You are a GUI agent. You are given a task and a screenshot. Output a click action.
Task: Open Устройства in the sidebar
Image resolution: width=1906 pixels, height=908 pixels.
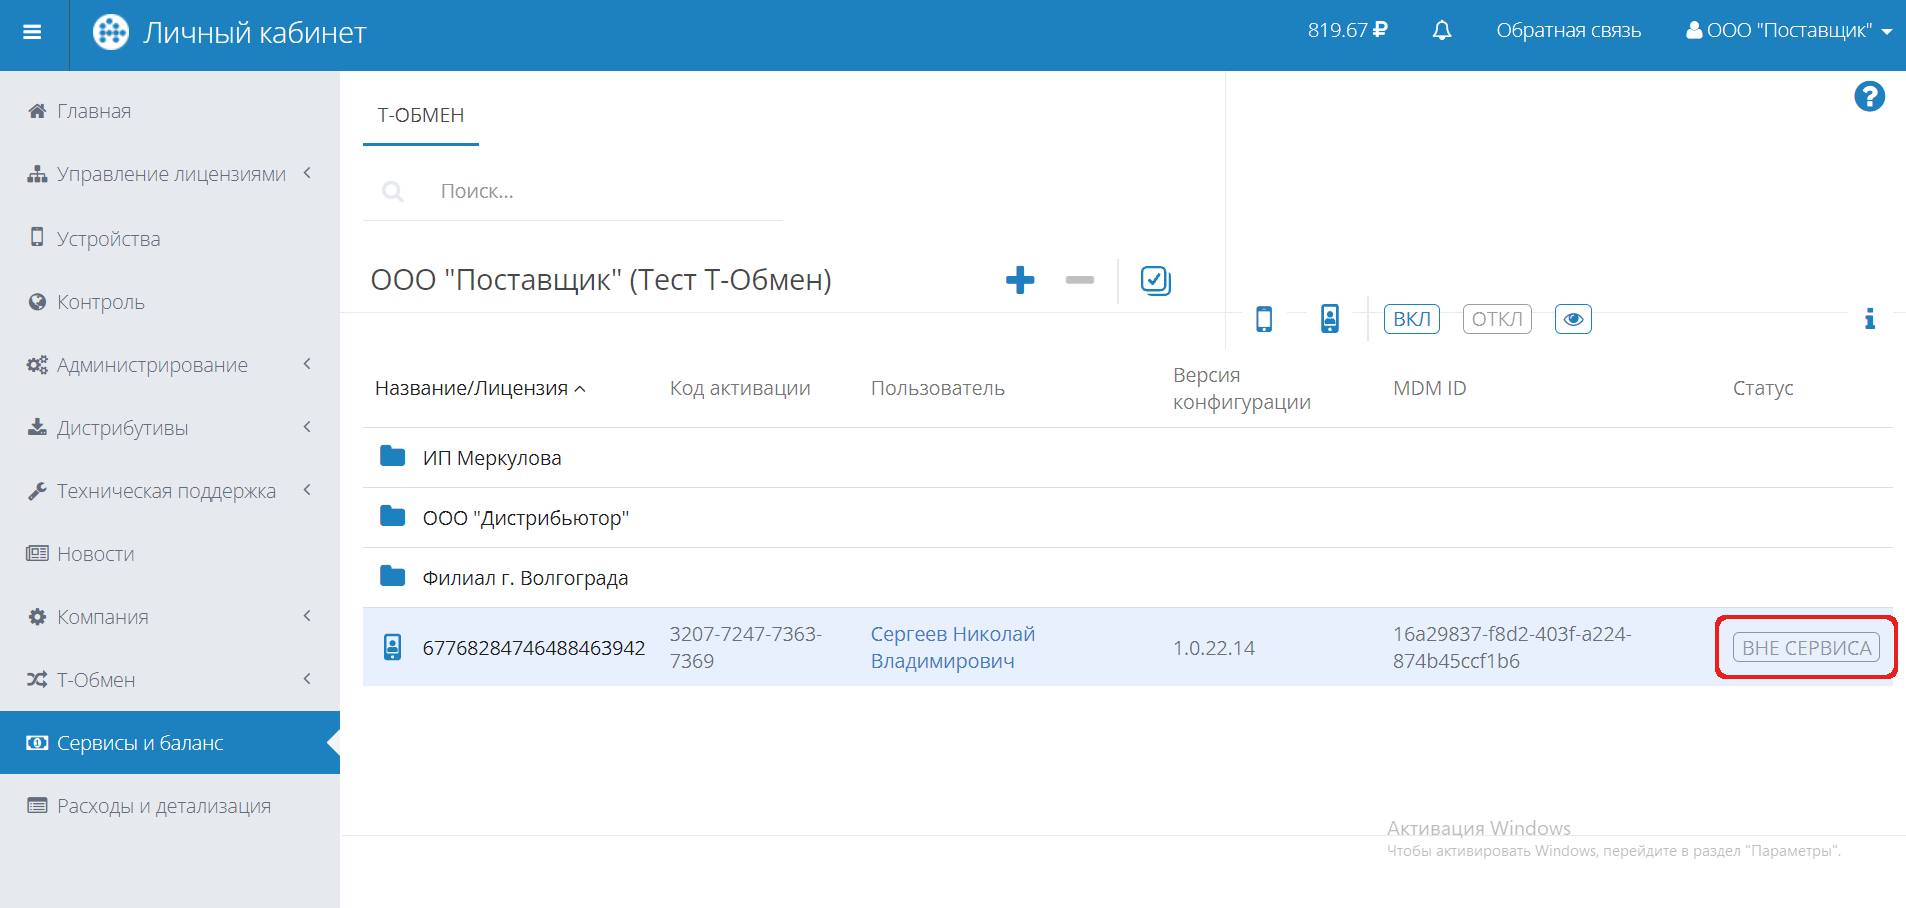click(108, 239)
